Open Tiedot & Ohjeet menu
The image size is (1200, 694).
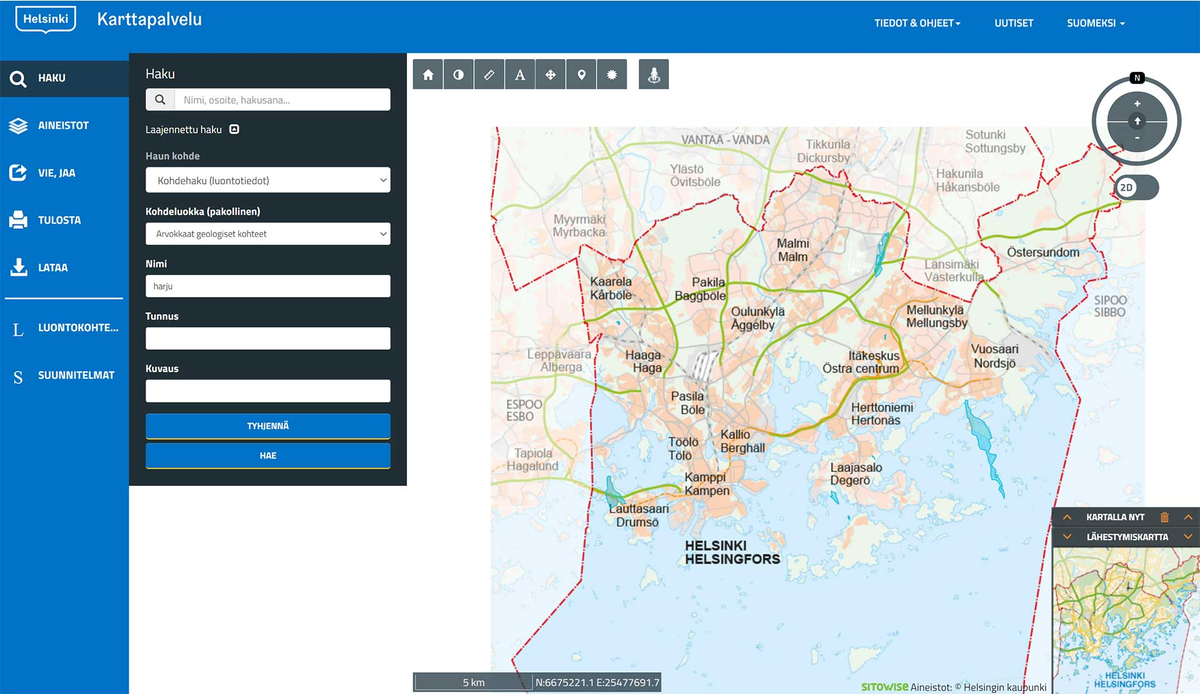point(916,23)
